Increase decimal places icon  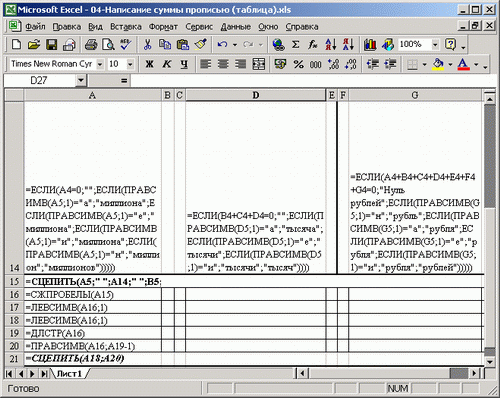(333, 64)
